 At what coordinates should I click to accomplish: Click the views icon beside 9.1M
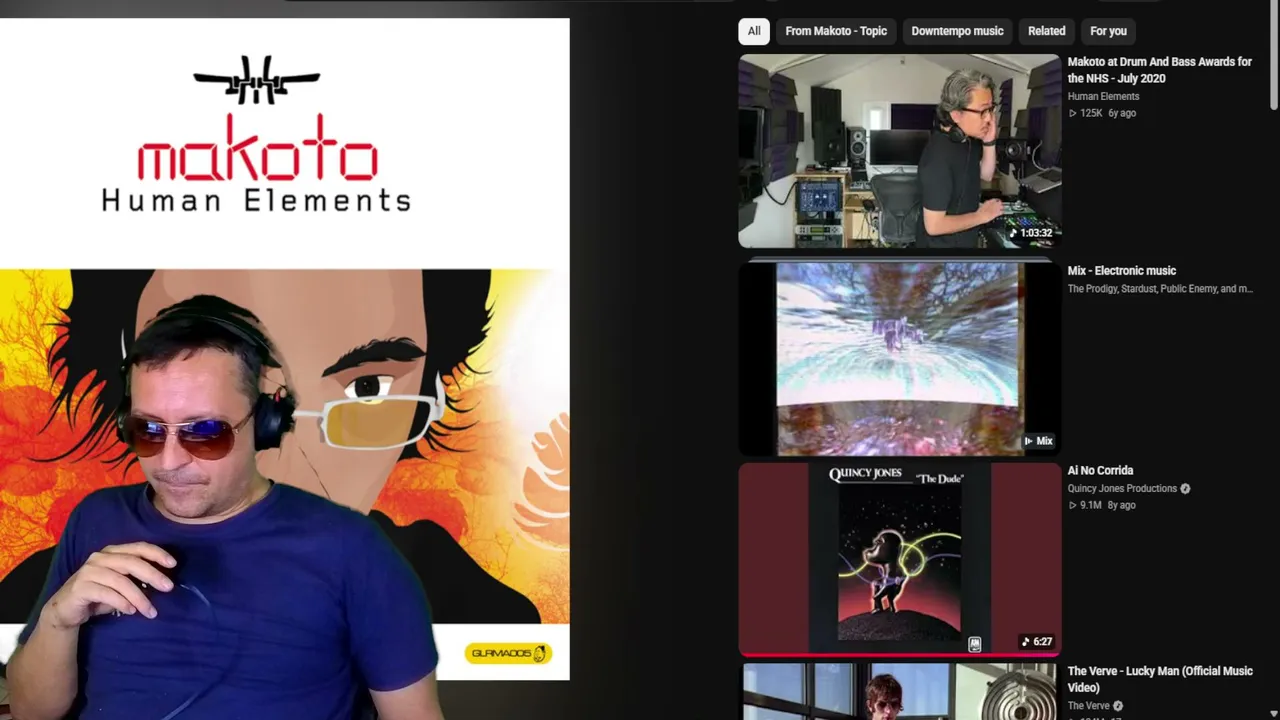coord(1073,506)
